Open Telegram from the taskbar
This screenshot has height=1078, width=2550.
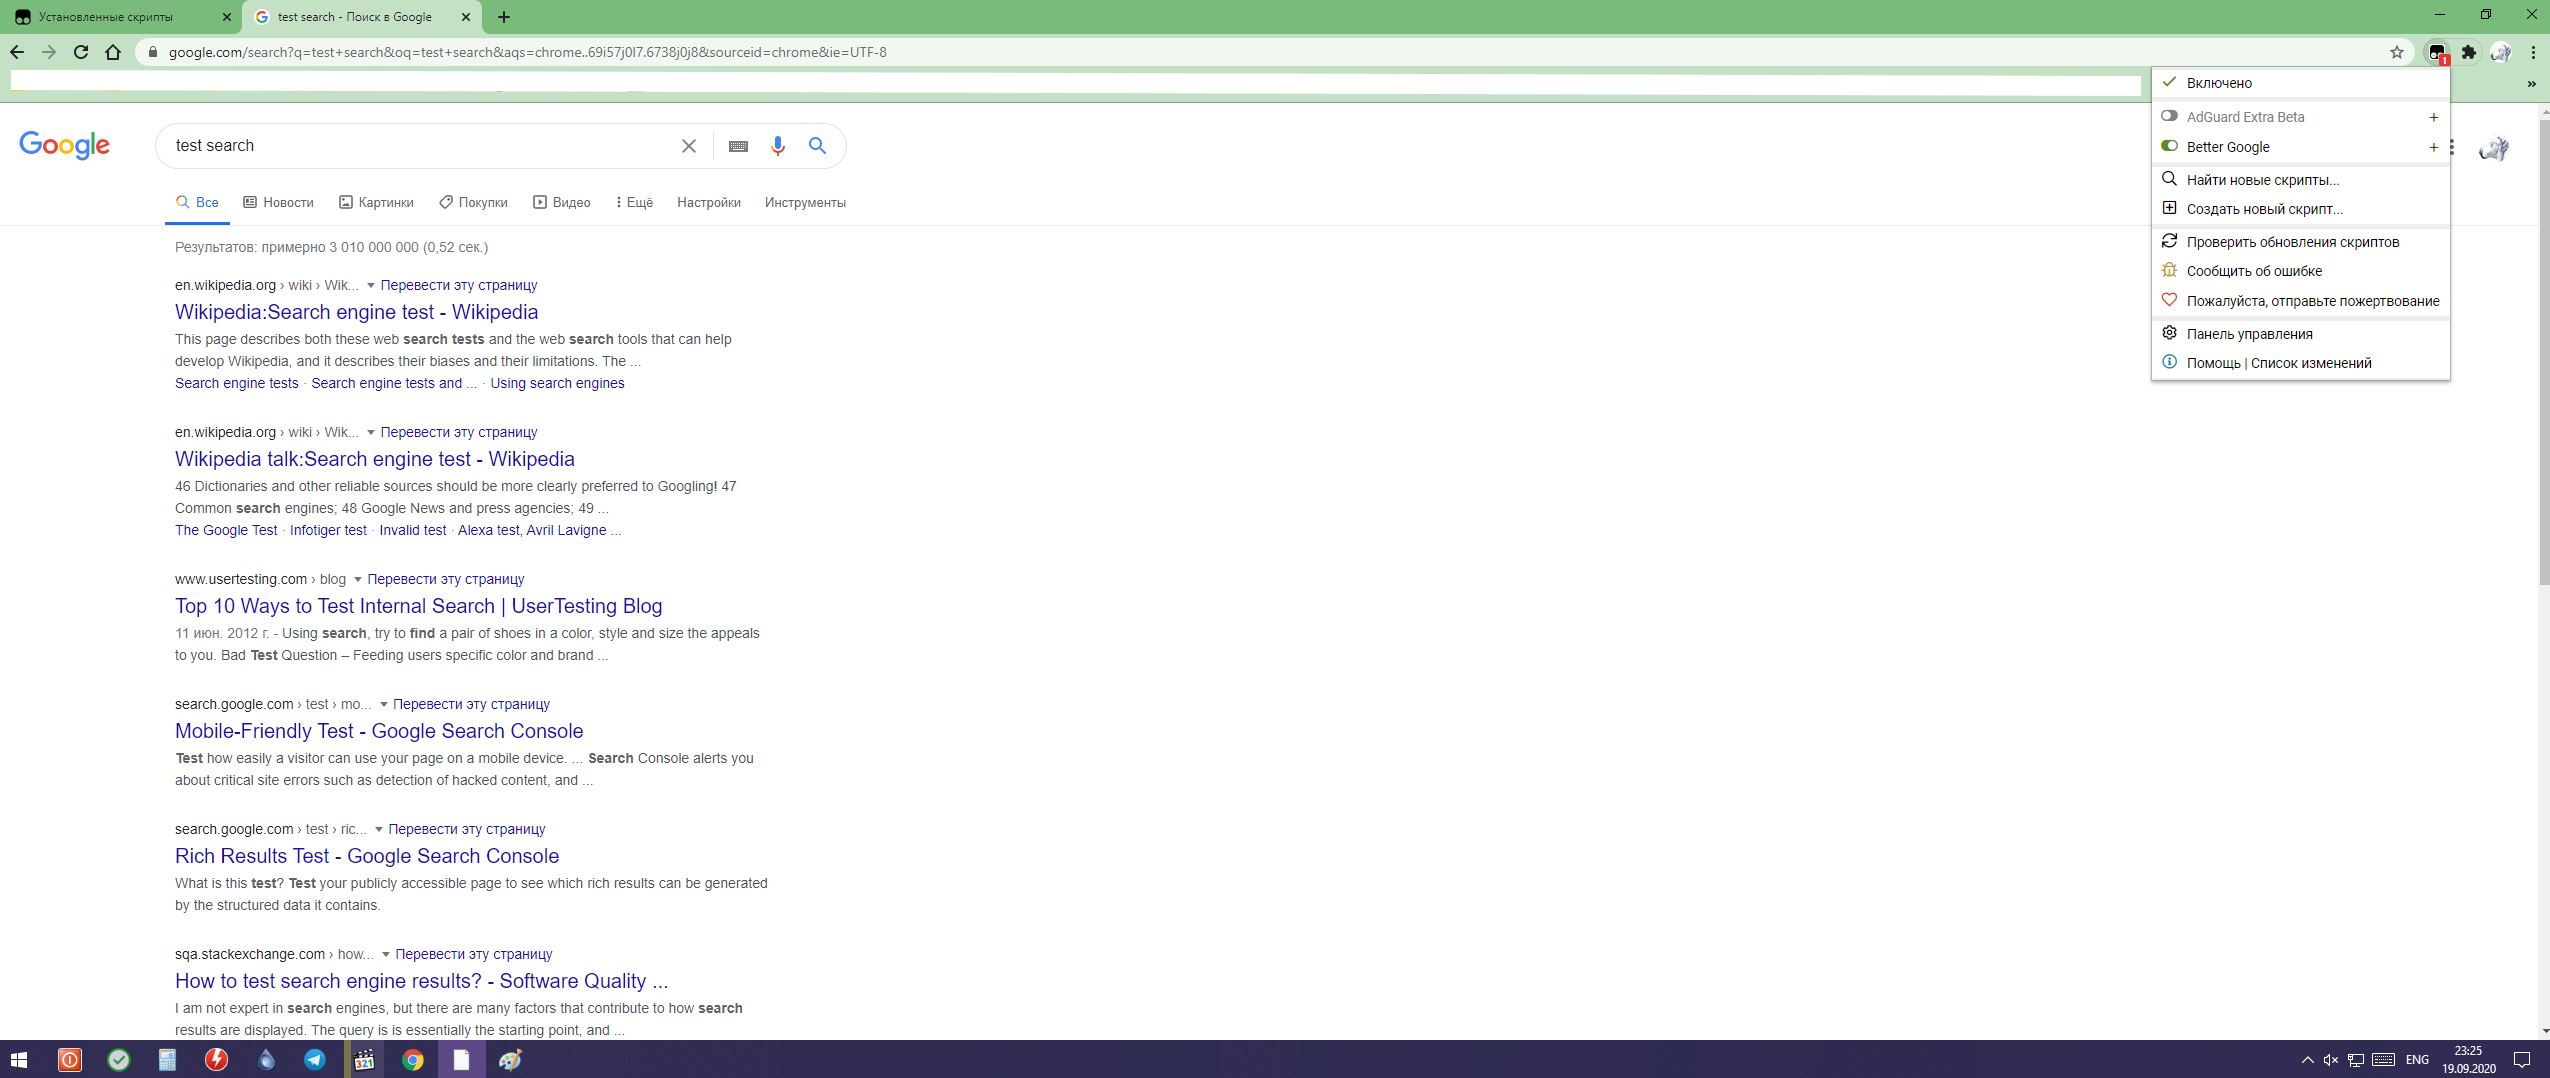pyautogui.click(x=314, y=1060)
